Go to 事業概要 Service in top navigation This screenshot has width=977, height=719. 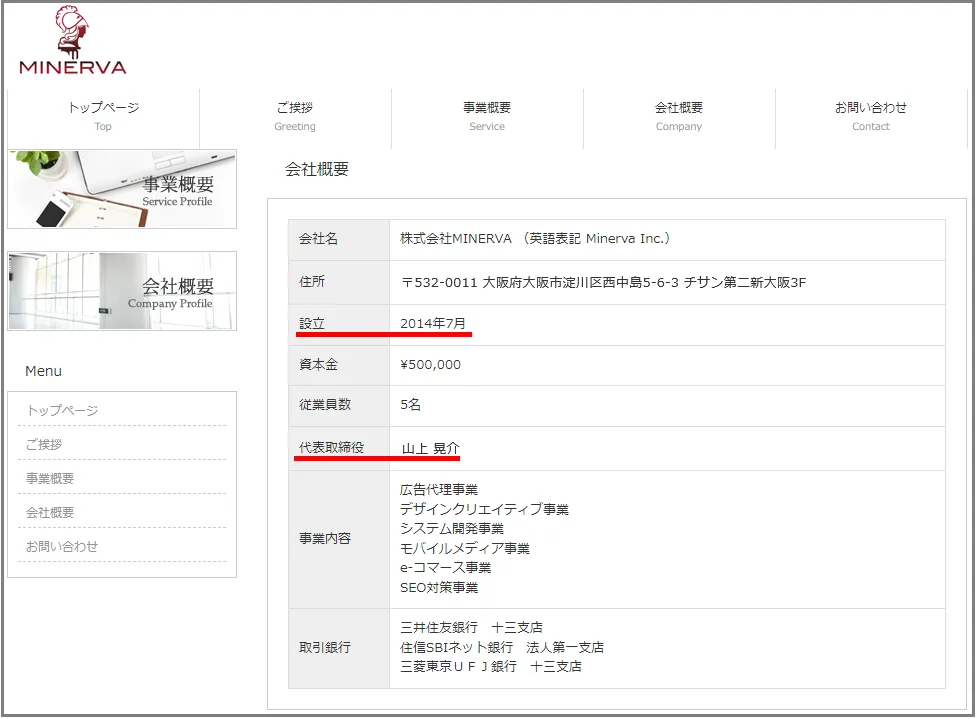pyautogui.click(x=487, y=116)
